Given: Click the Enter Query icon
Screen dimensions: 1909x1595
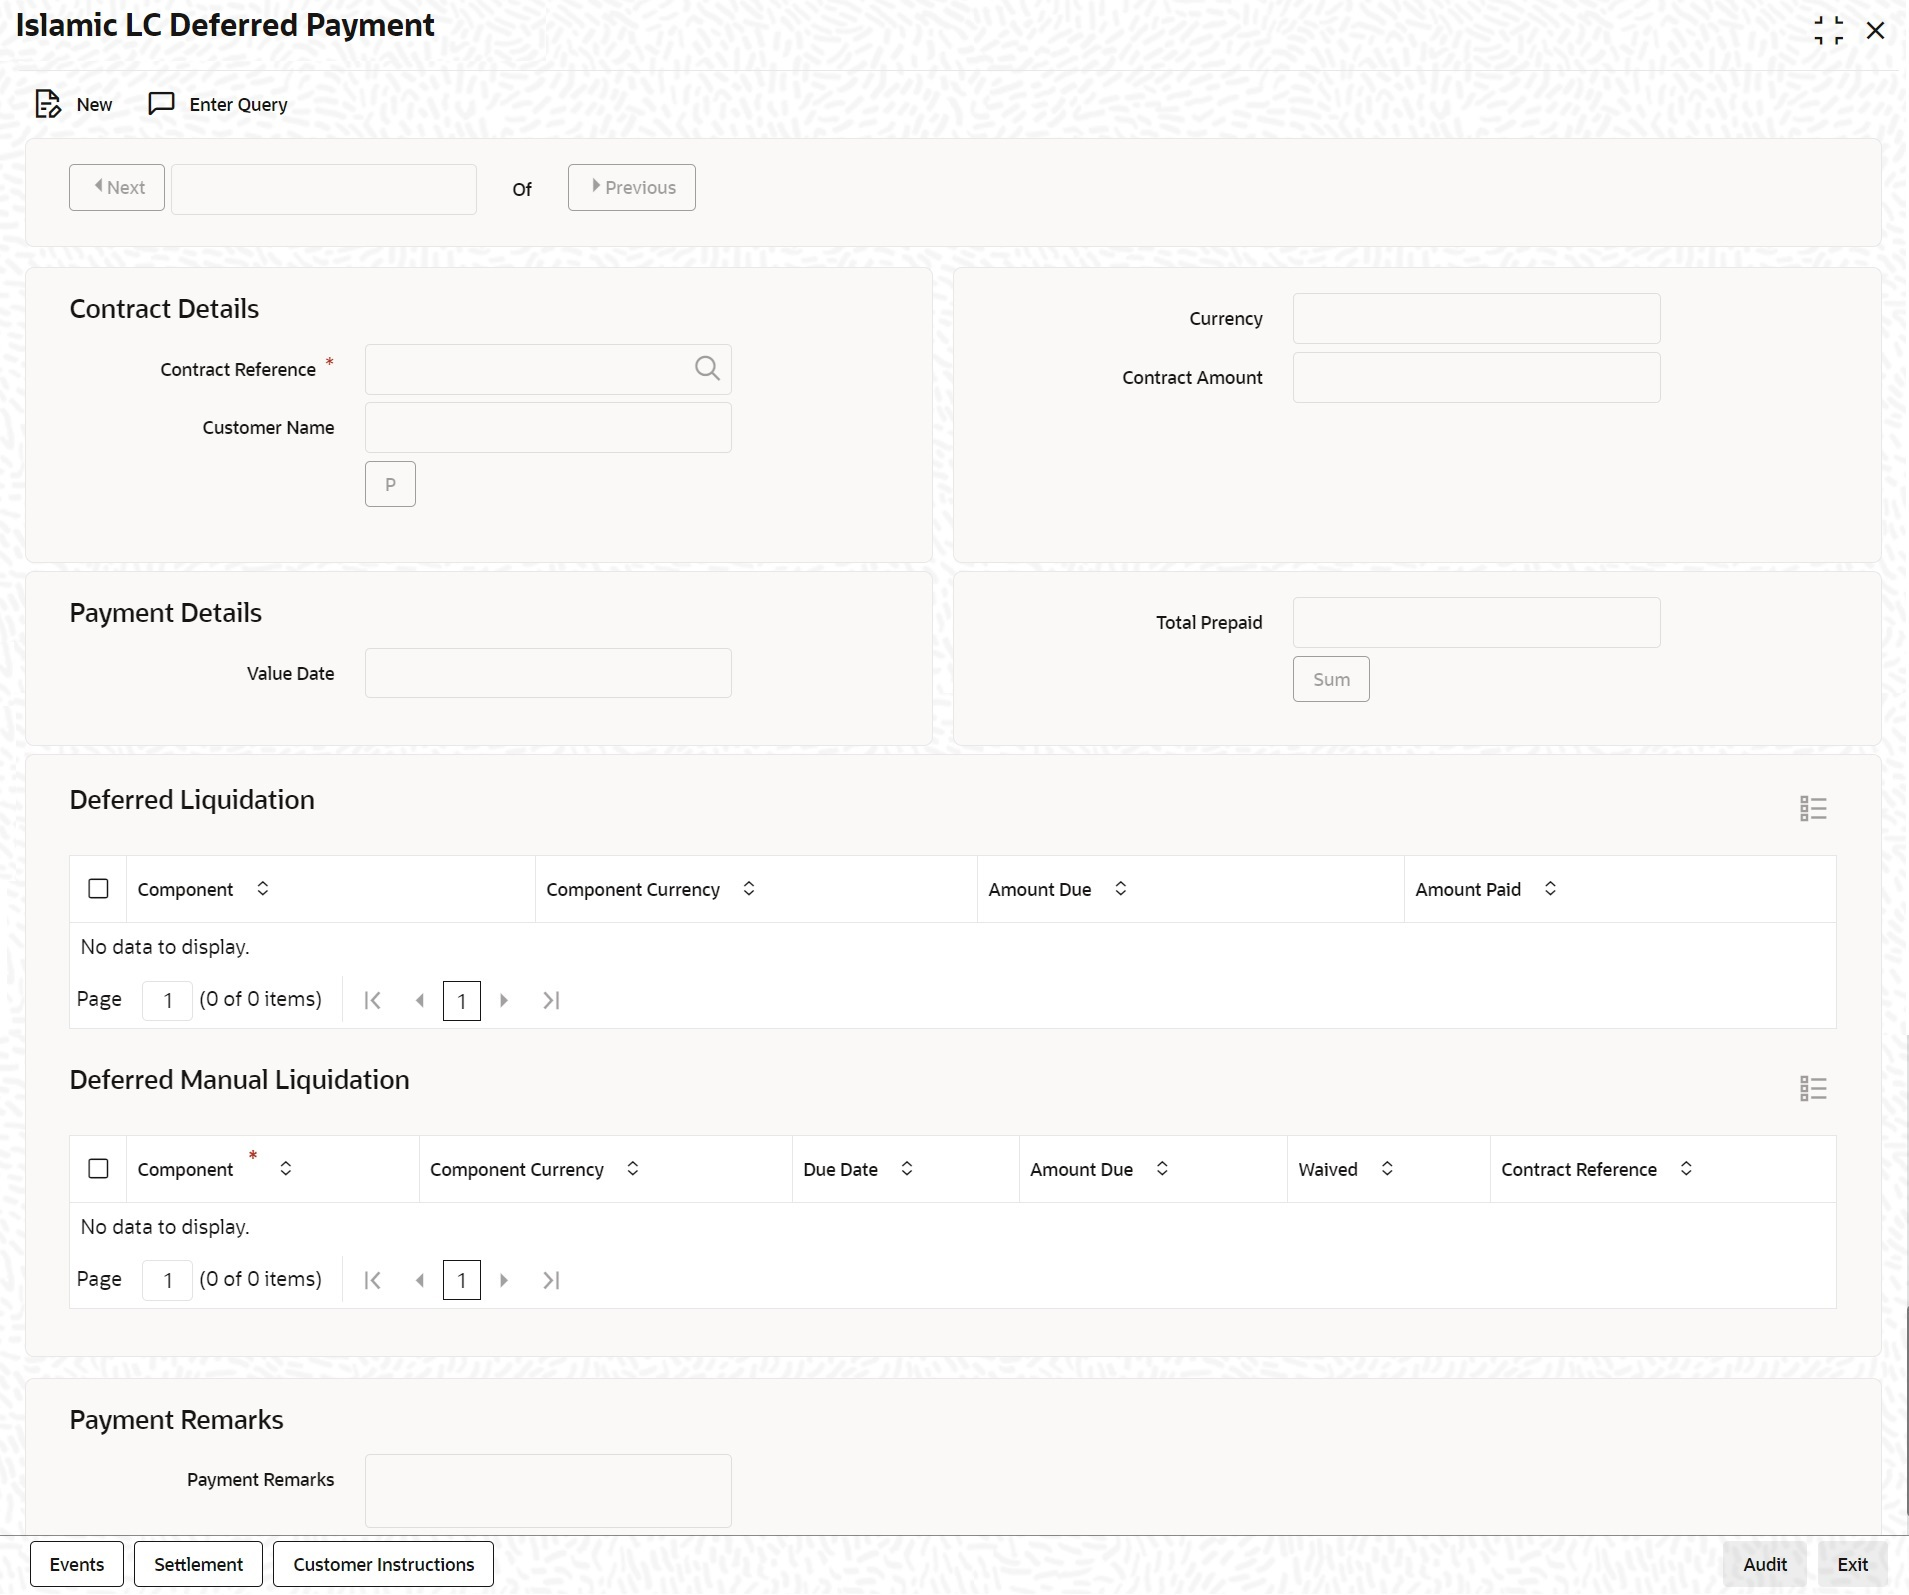Looking at the screenshot, I should click(161, 104).
